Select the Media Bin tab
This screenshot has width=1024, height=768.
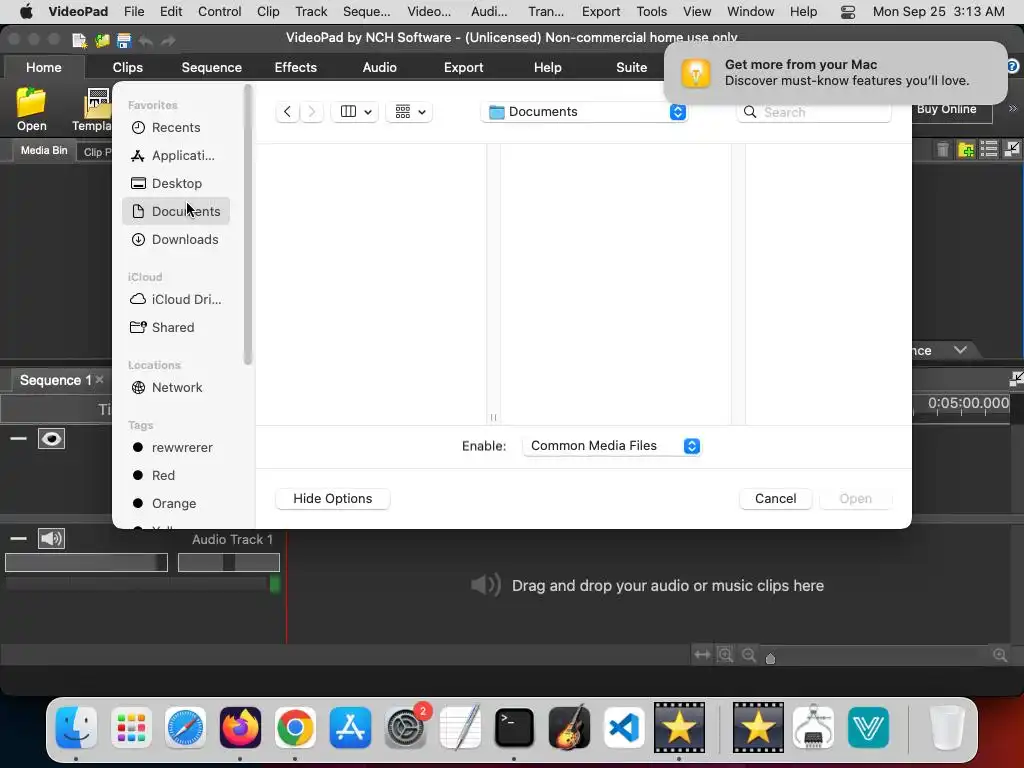click(x=44, y=150)
